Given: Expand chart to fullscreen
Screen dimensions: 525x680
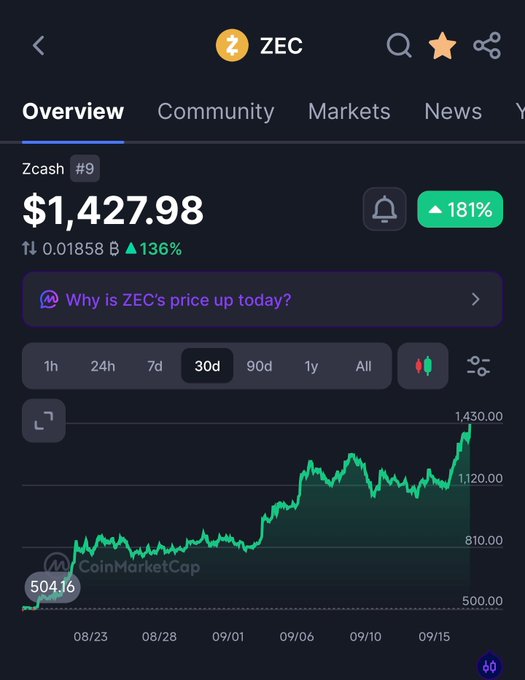Looking at the screenshot, I should (44, 421).
